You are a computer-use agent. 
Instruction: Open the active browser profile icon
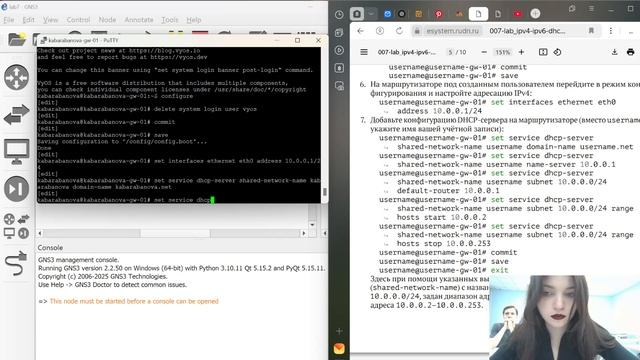(357, 14)
